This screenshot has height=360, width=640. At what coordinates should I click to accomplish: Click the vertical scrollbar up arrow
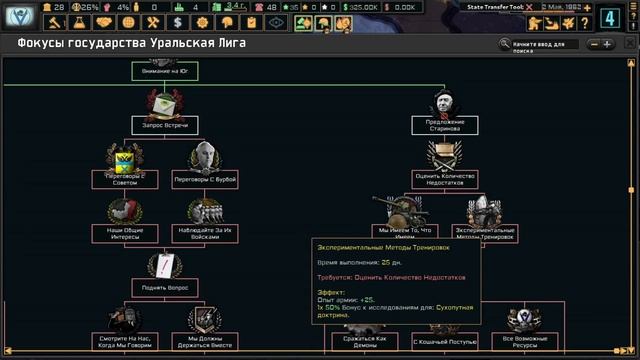(631, 63)
